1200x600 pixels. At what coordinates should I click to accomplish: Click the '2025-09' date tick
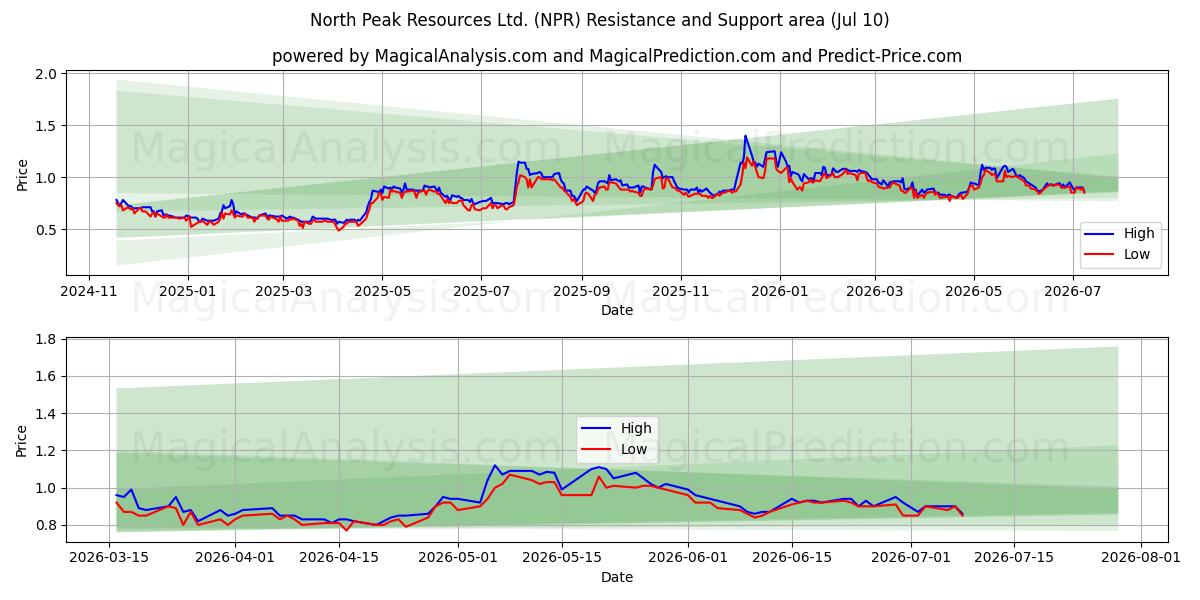(582, 291)
